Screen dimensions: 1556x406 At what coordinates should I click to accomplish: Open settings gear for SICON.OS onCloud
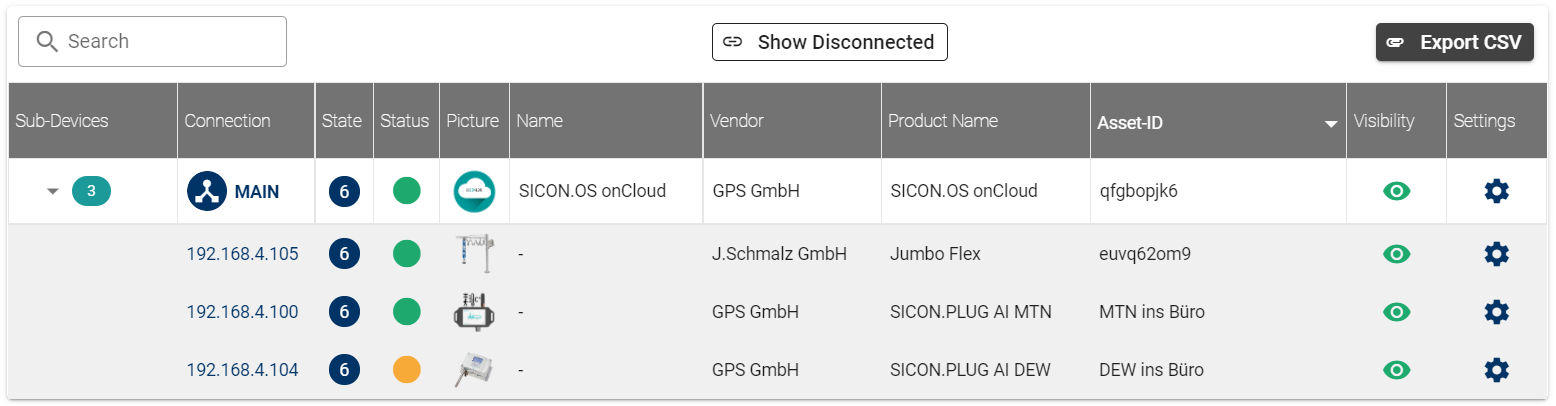[x=1496, y=191]
